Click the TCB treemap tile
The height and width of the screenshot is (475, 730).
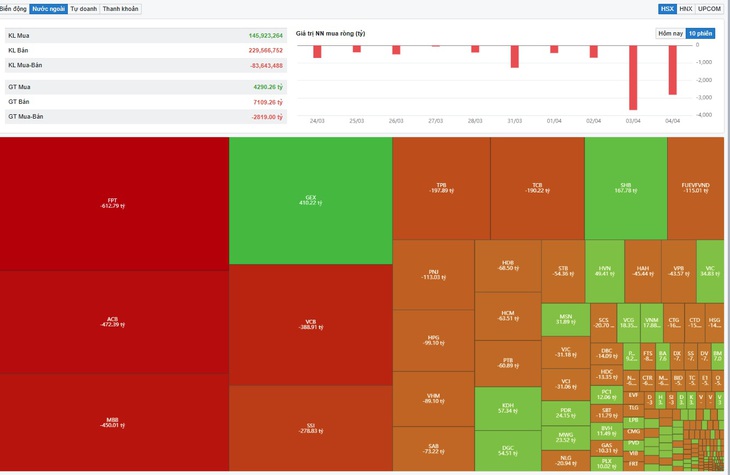[x=537, y=188]
